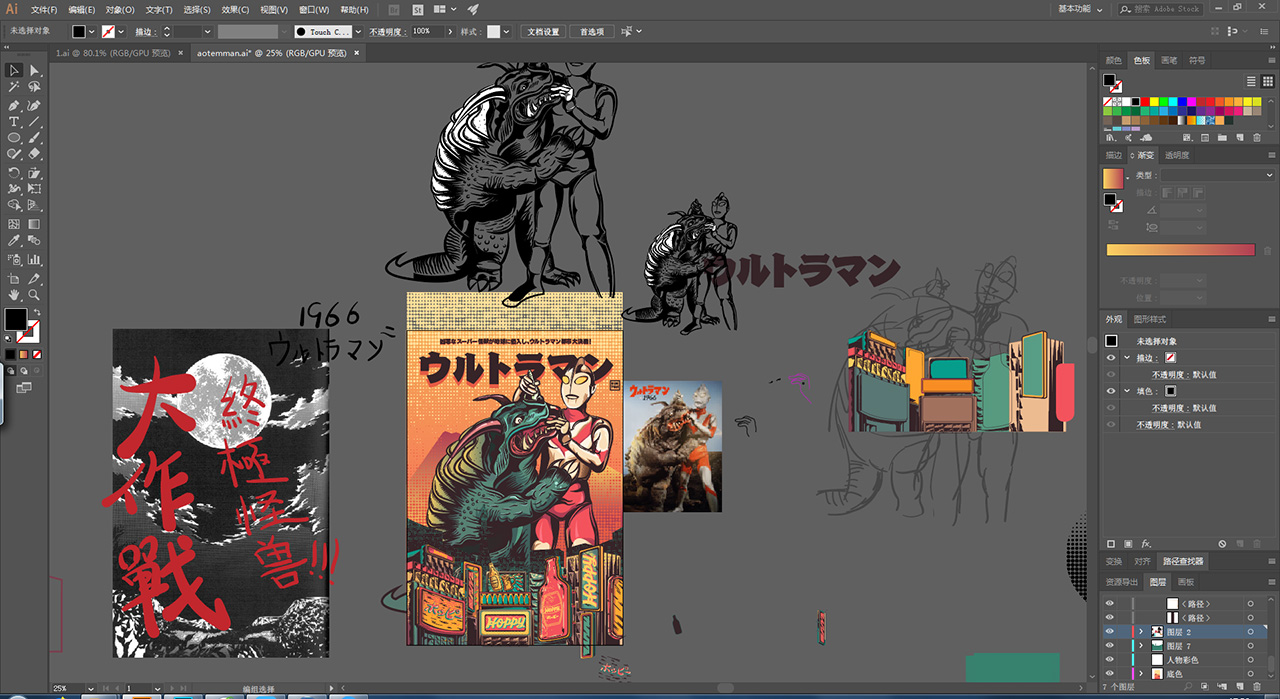This screenshot has height=699, width=1280.
Task: Select the Eyedropper tool
Action: click(14, 241)
